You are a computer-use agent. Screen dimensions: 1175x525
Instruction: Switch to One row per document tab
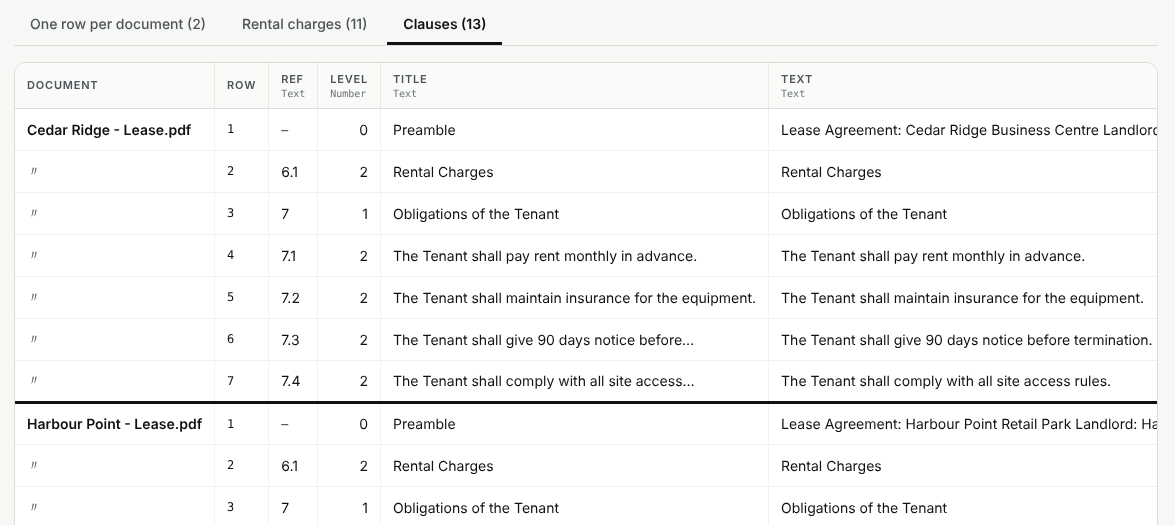pos(118,24)
